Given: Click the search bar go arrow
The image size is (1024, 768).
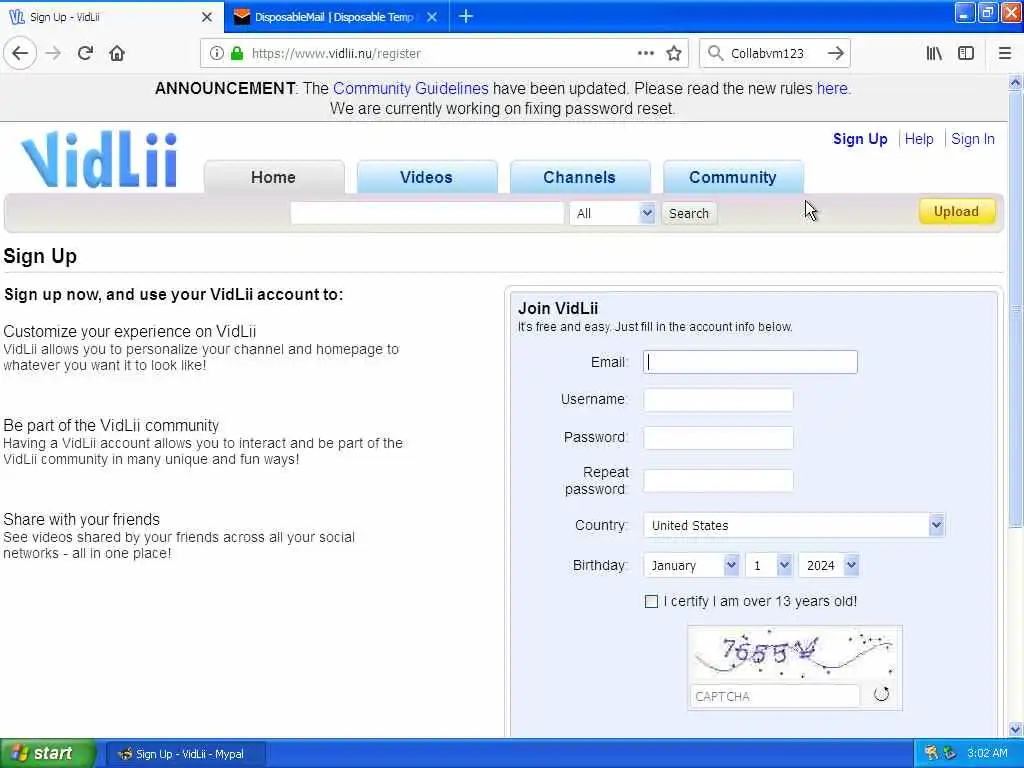Looking at the screenshot, I should pos(835,54).
